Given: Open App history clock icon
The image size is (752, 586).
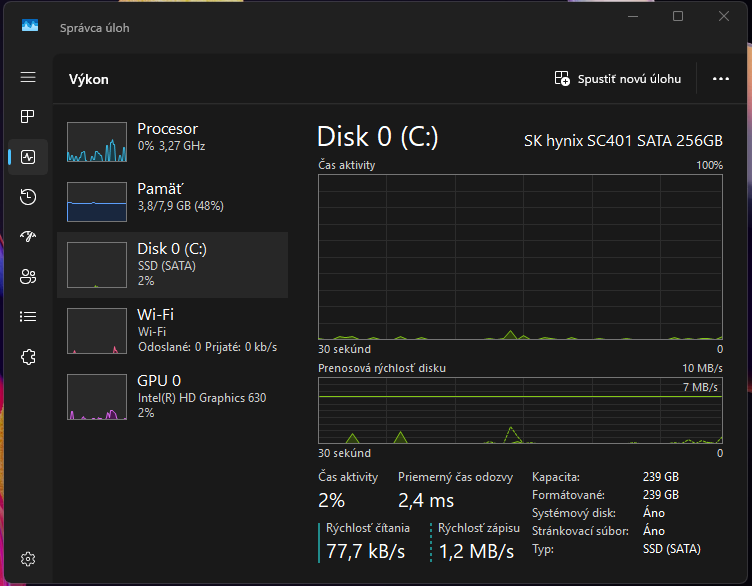Looking at the screenshot, I should (x=28, y=197).
